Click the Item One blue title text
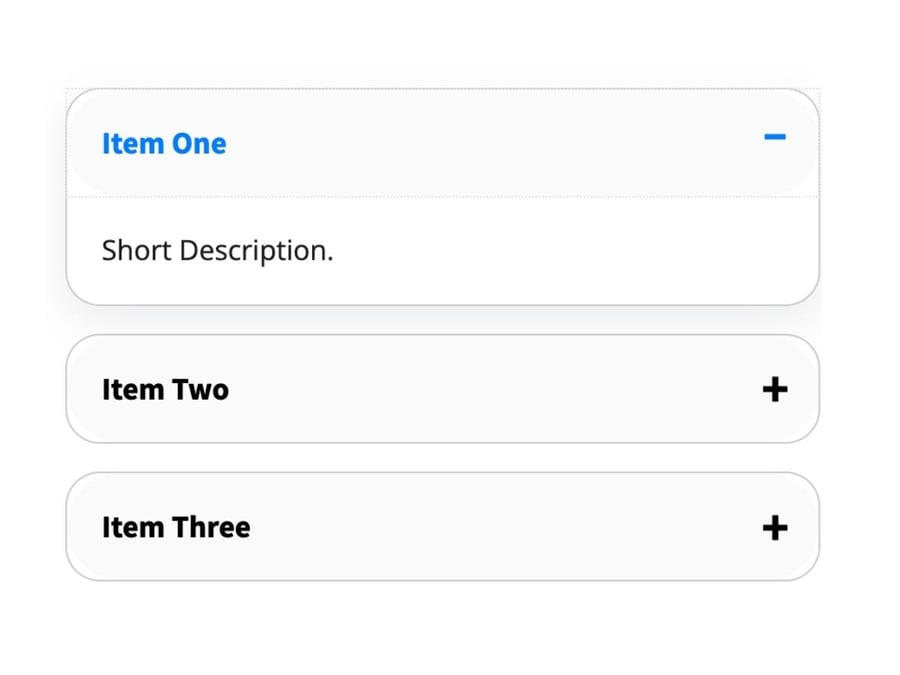The width and height of the screenshot is (900, 675). point(163,143)
